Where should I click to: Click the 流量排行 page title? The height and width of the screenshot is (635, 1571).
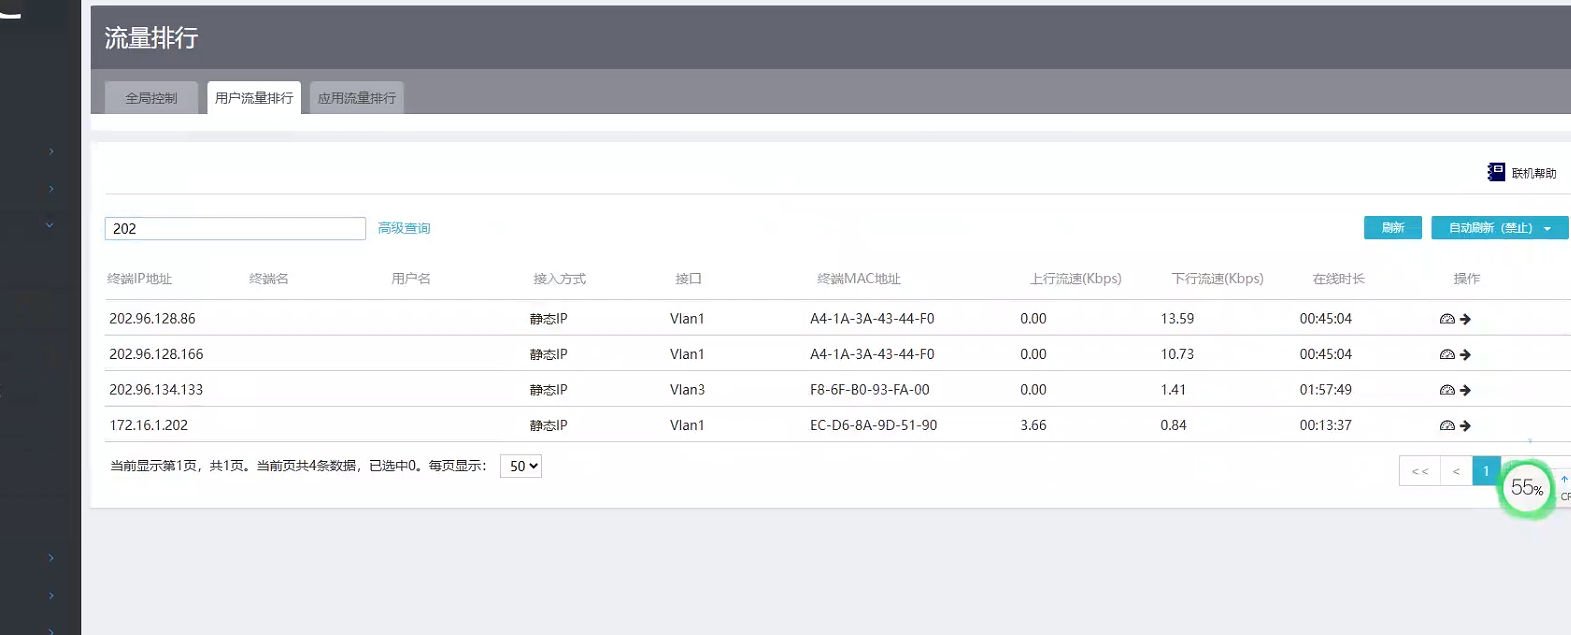pos(151,38)
